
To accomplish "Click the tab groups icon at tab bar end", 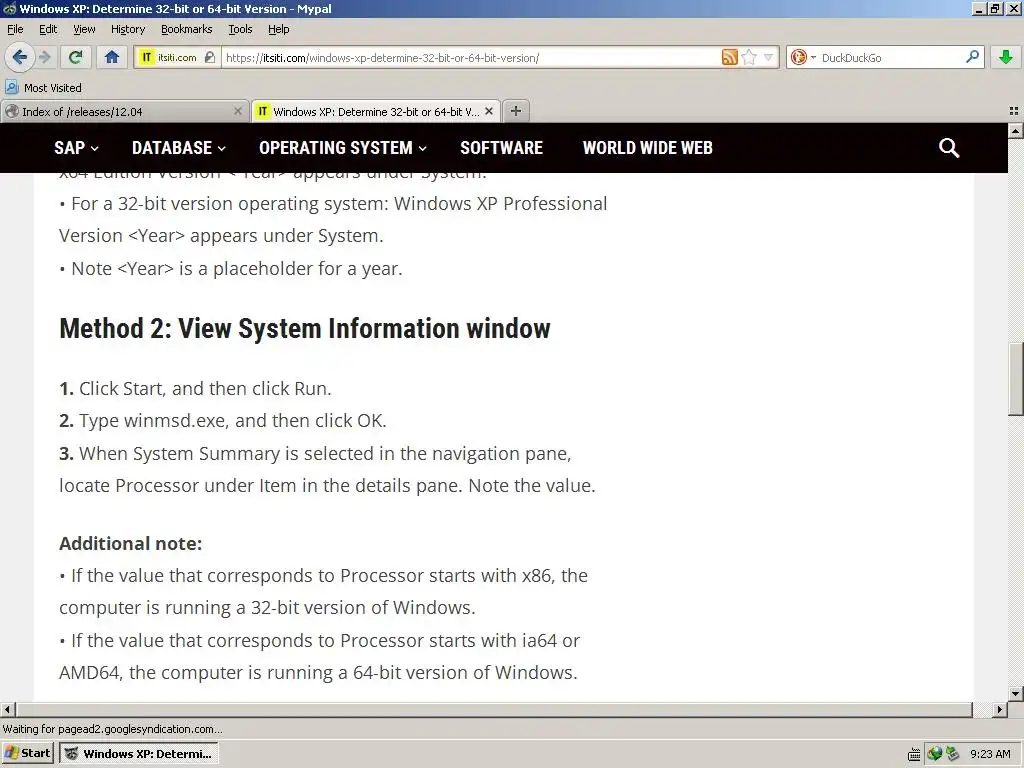I will [1014, 111].
